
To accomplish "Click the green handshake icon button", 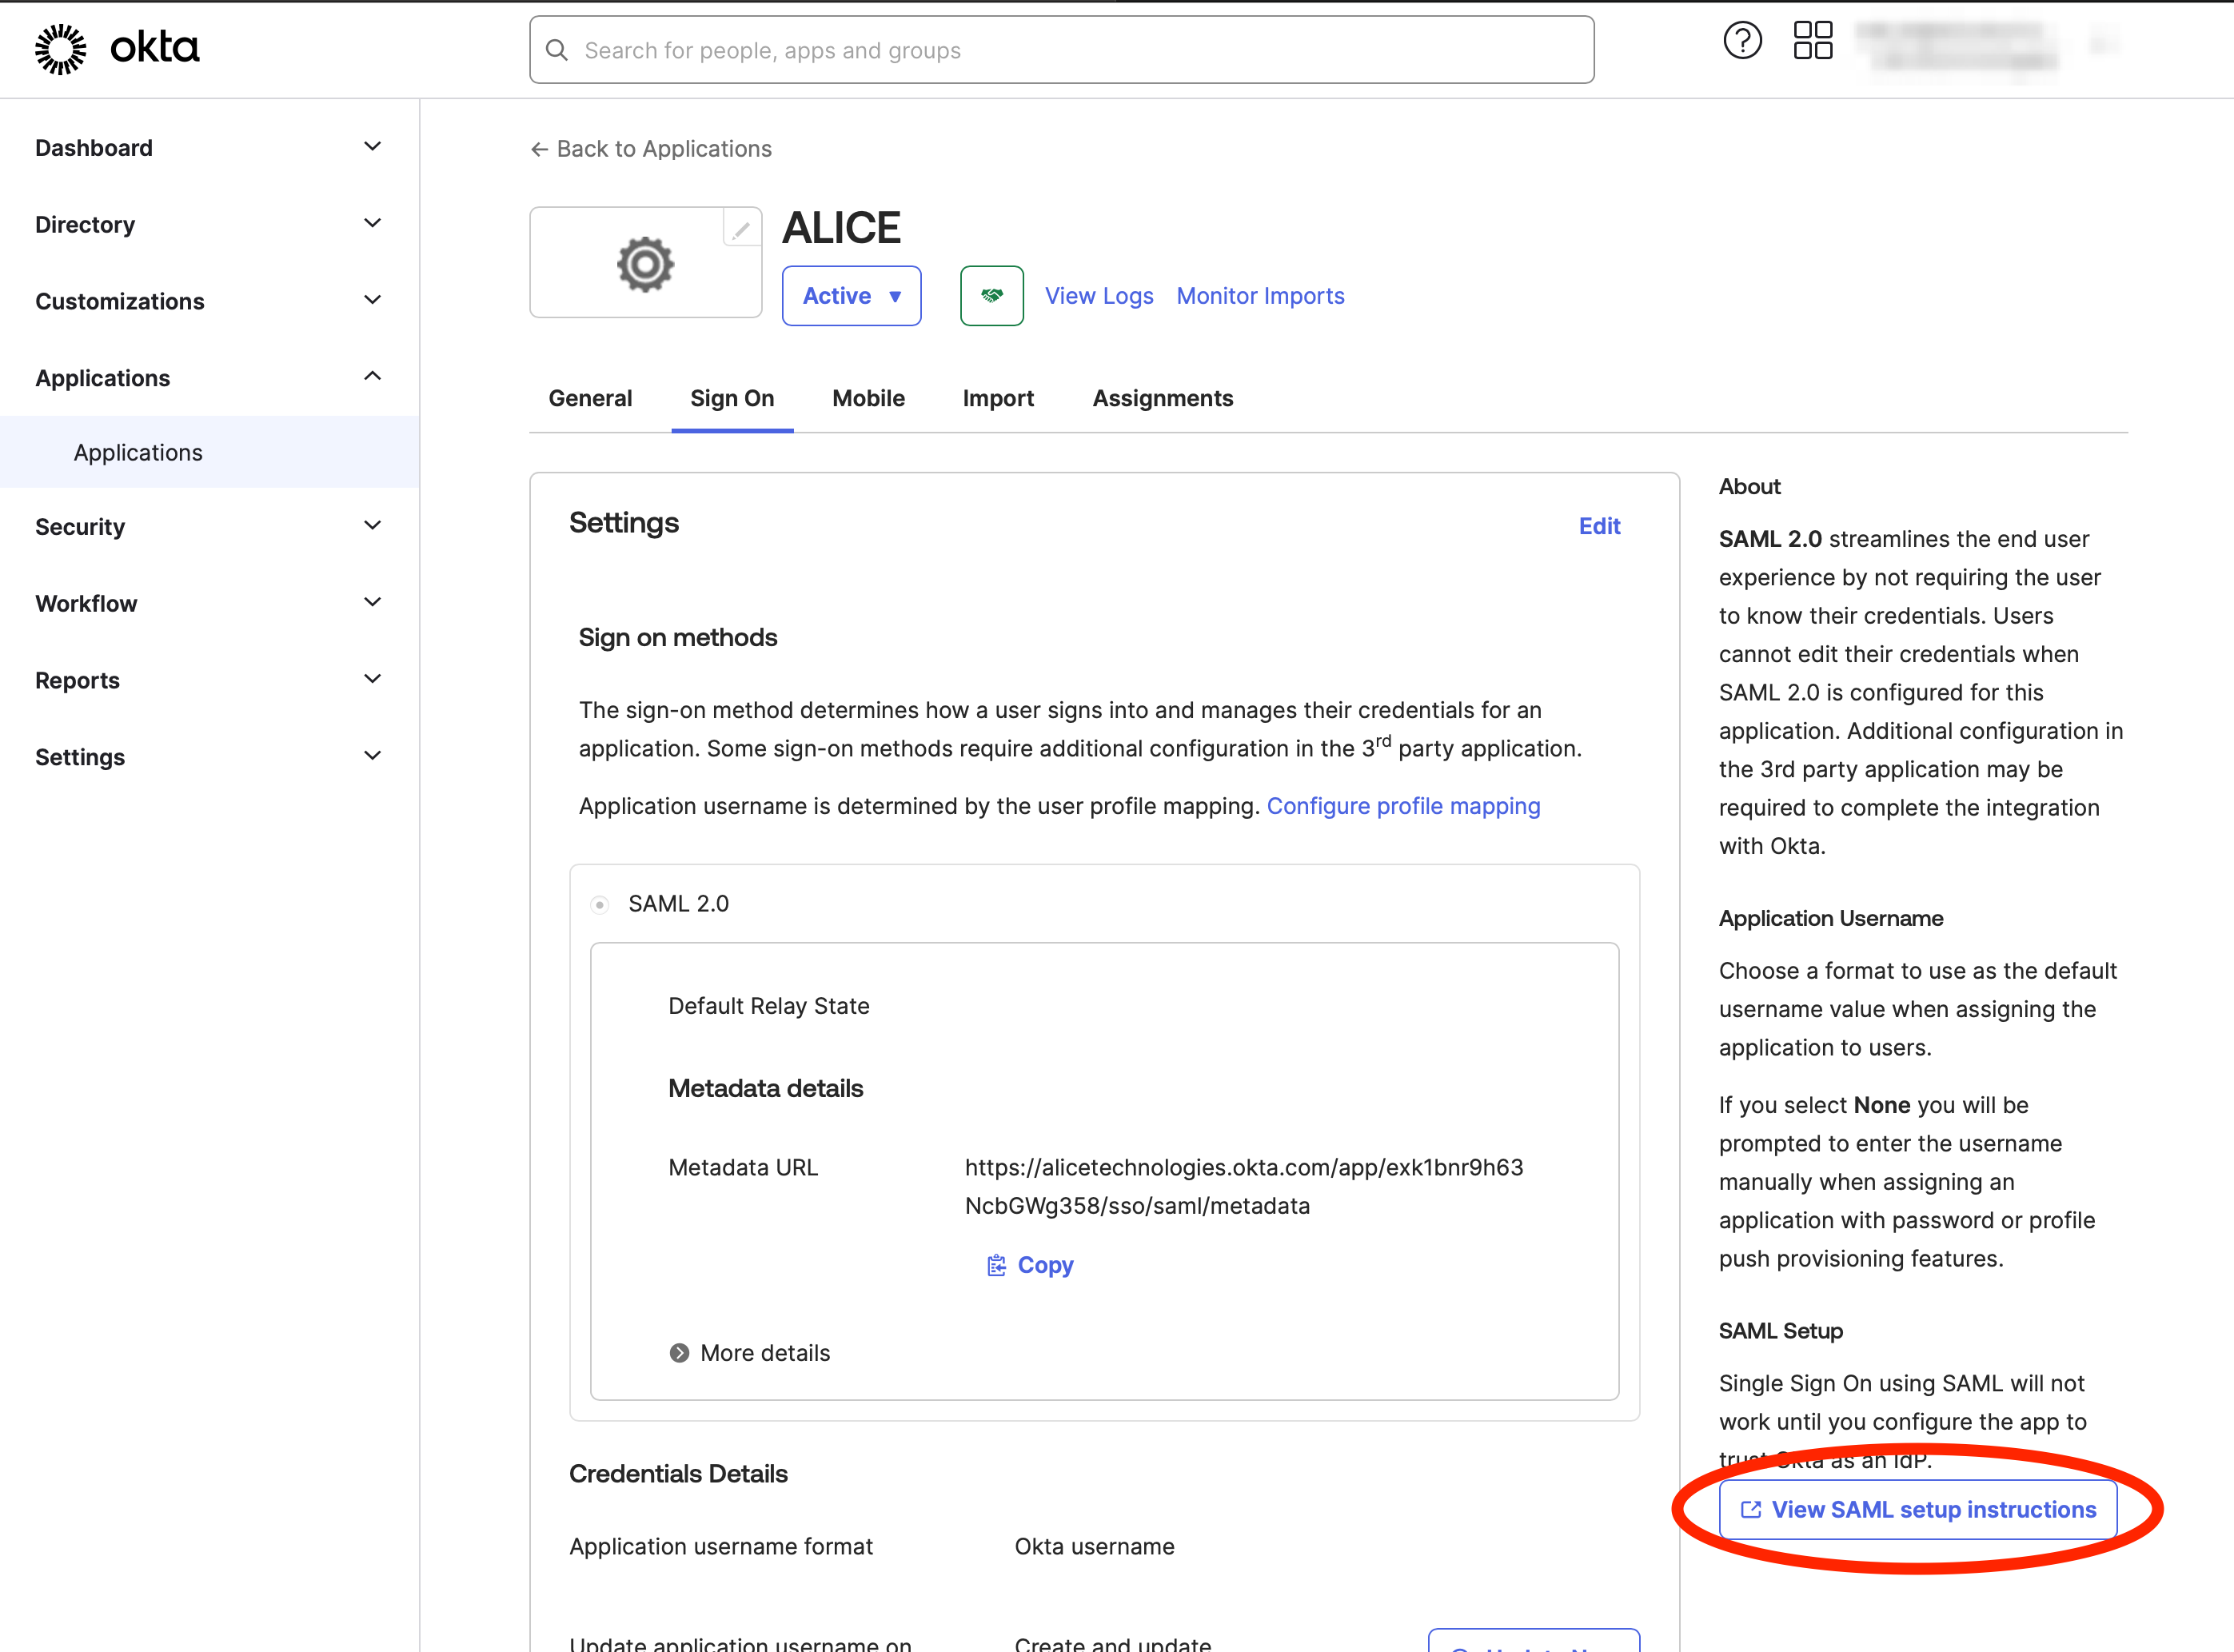I will tap(991, 296).
